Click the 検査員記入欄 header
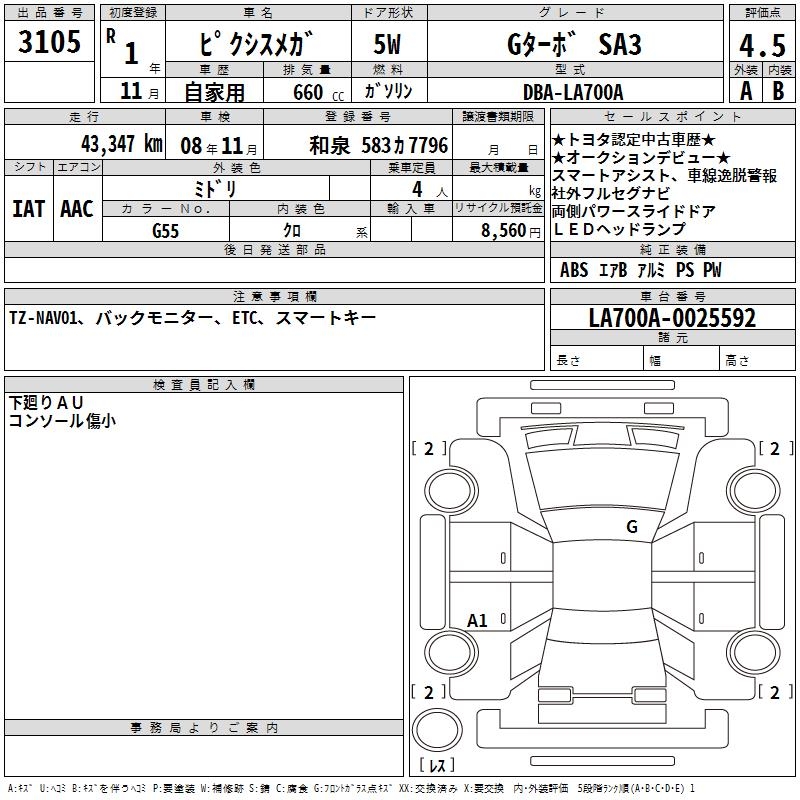 pos(204,385)
